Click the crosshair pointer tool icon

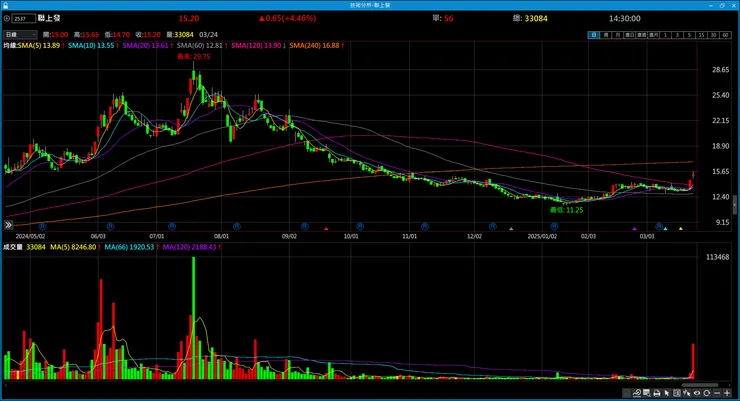(x=687, y=393)
